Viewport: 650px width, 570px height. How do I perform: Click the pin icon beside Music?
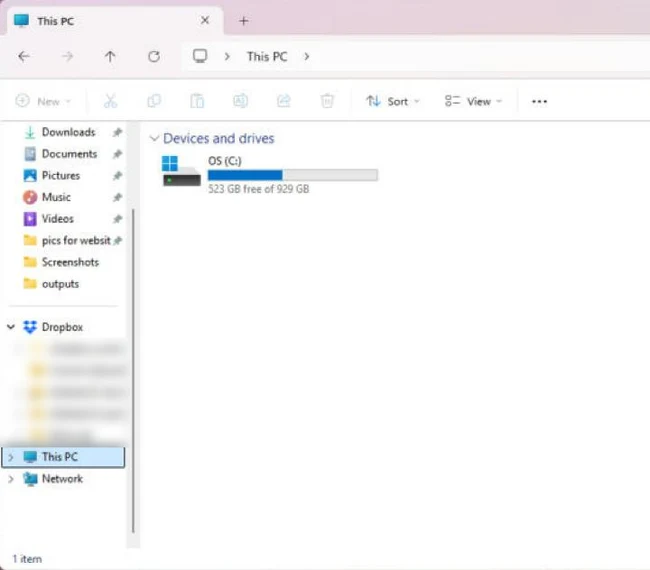(x=117, y=197)
